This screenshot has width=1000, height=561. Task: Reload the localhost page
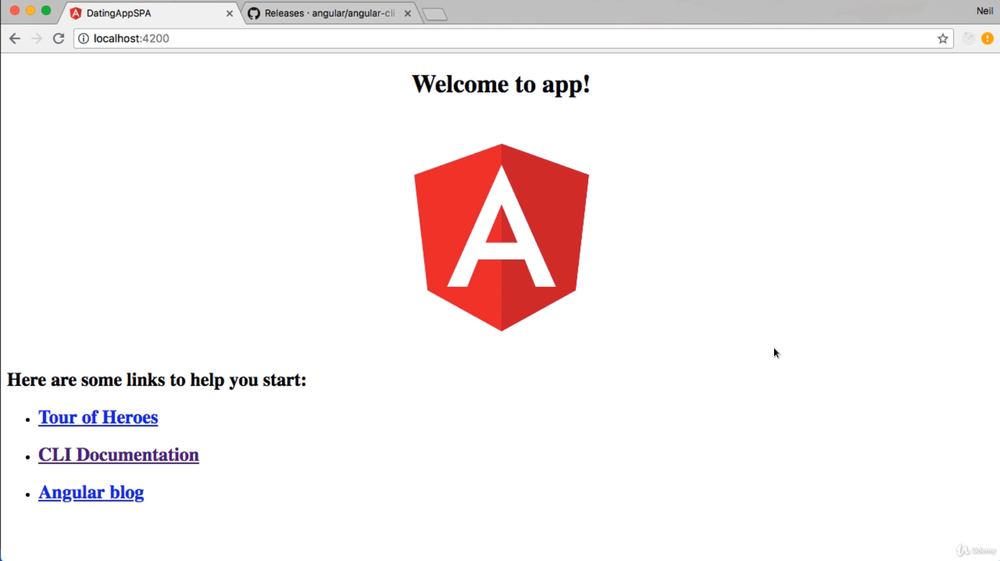coord(59,38)
